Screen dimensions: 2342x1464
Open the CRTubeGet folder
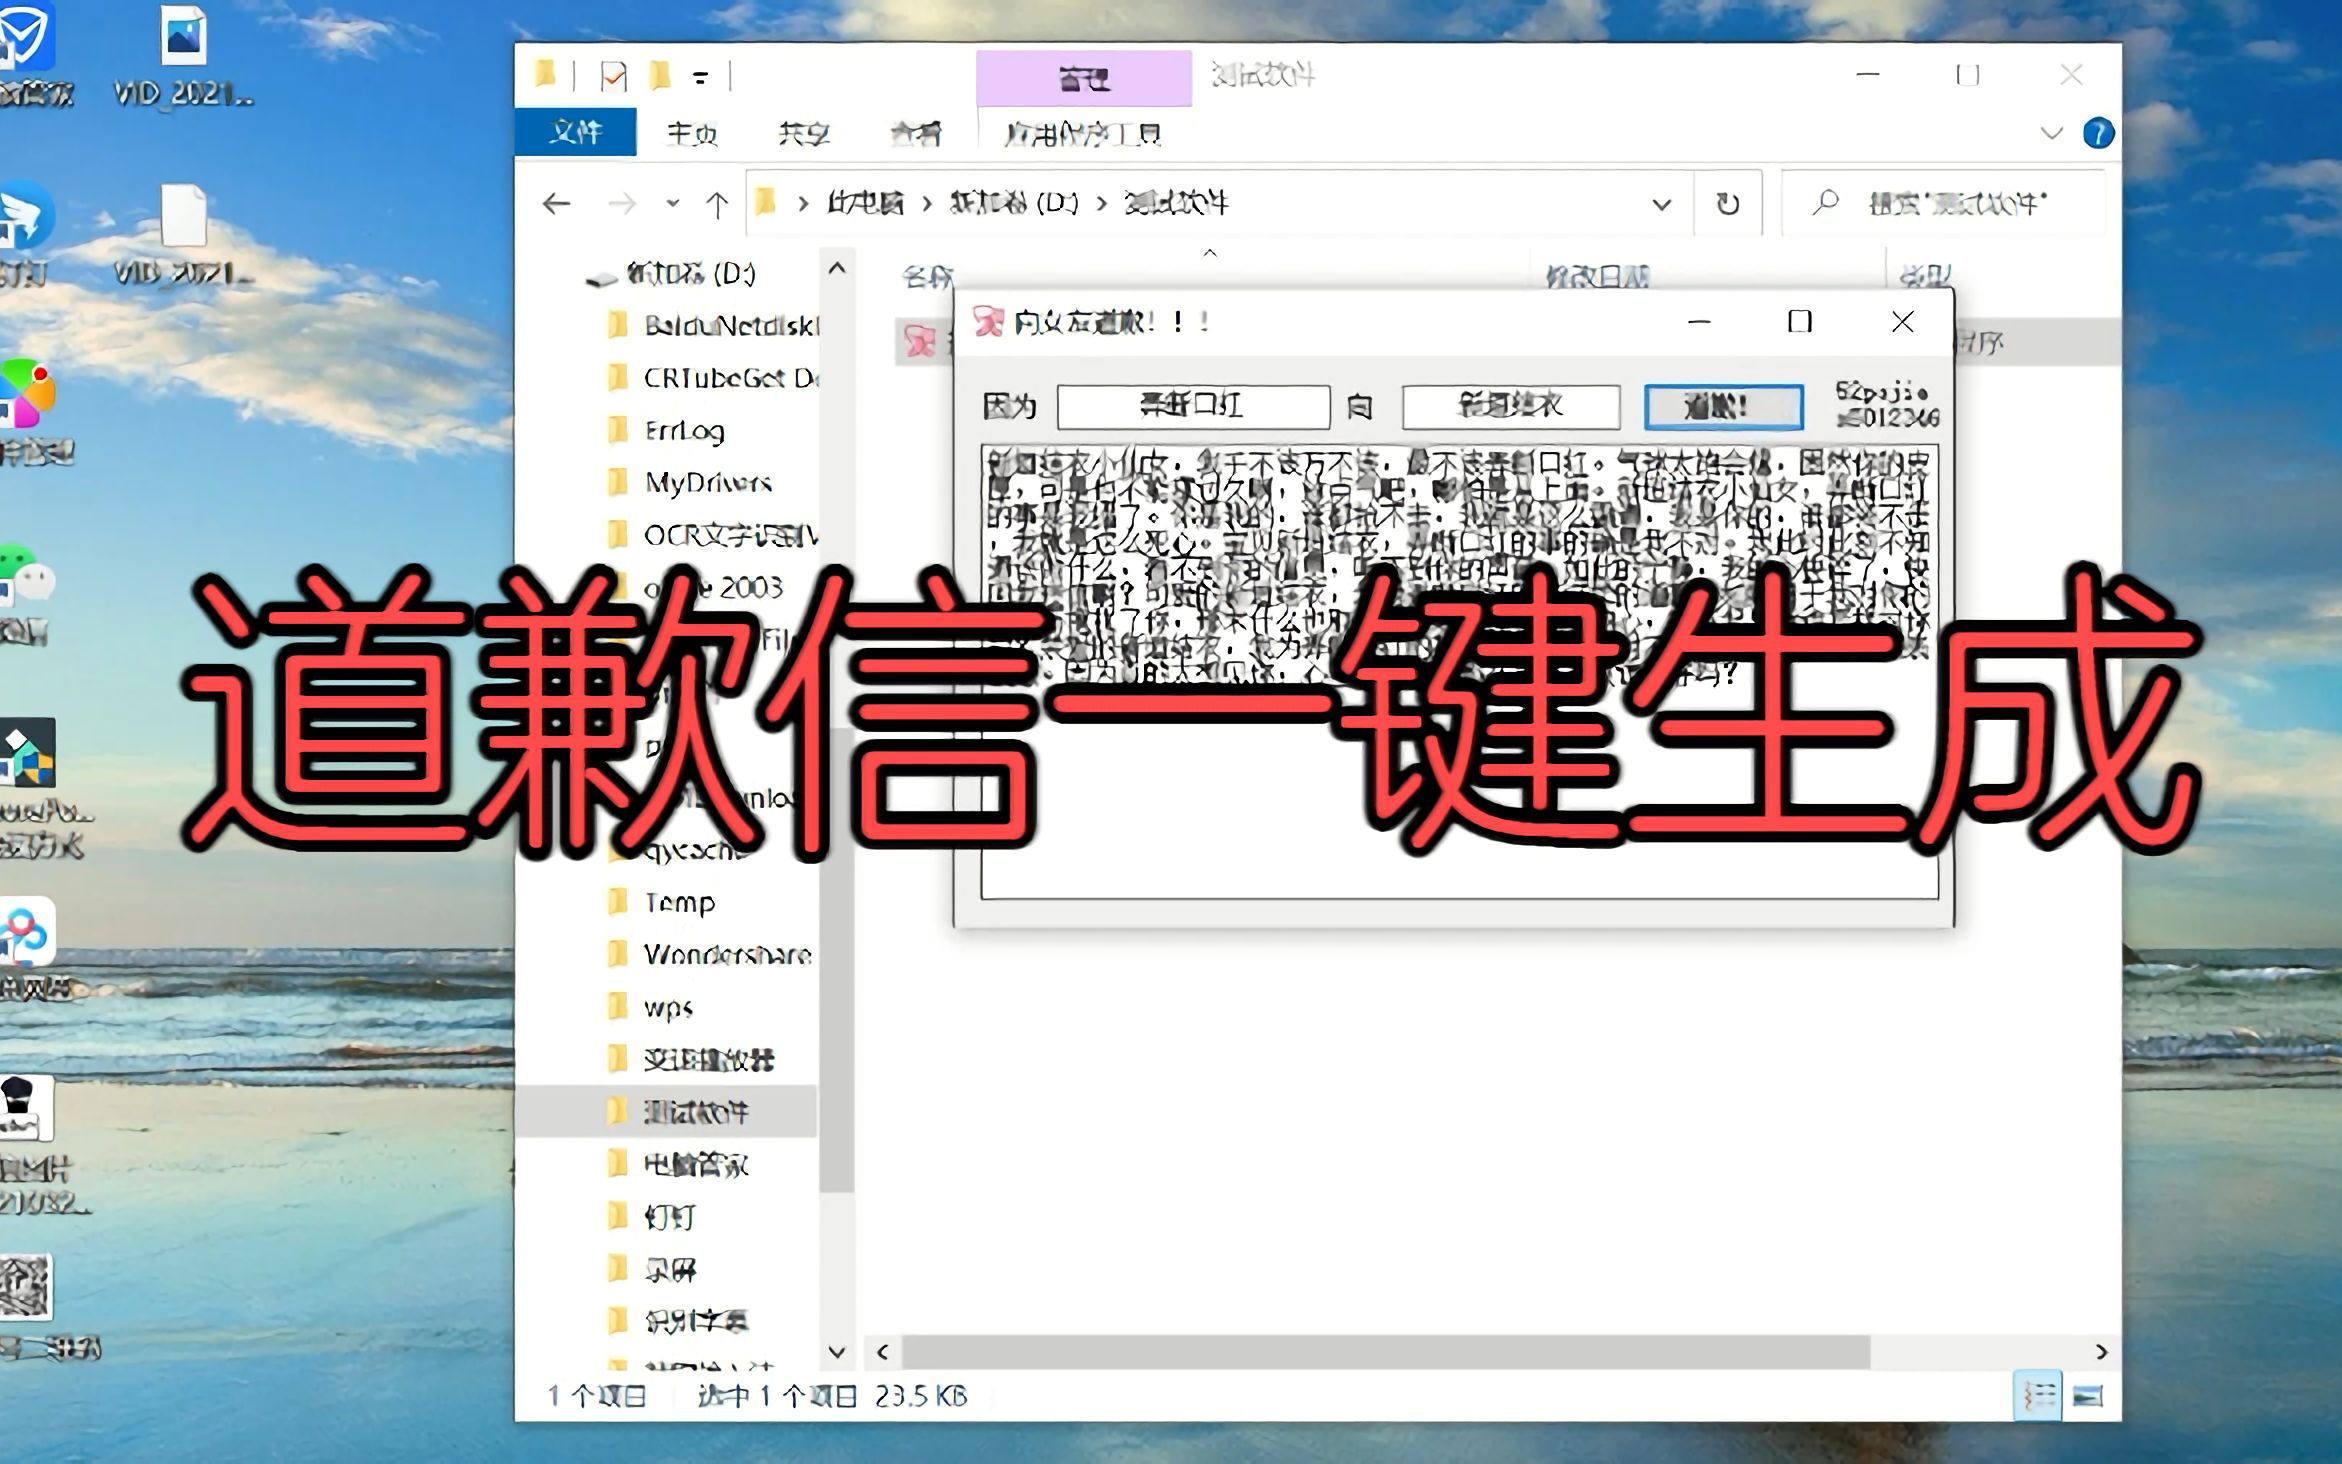(712, 378)
